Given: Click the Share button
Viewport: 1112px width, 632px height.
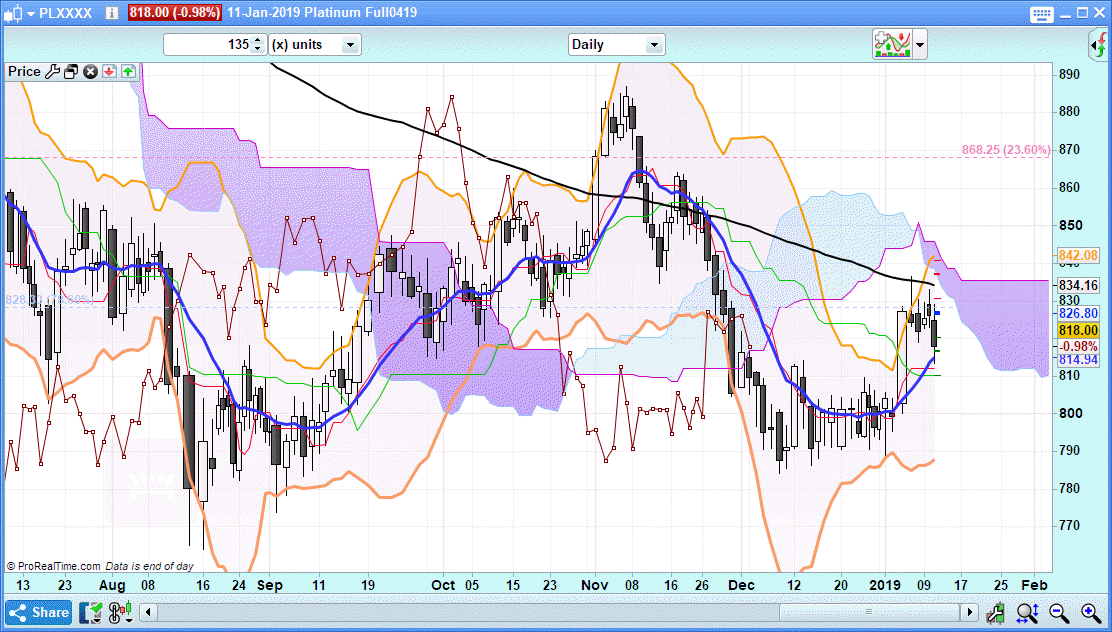Looking at the screenshot, I should pyautogui.click(x=38, y=612).
